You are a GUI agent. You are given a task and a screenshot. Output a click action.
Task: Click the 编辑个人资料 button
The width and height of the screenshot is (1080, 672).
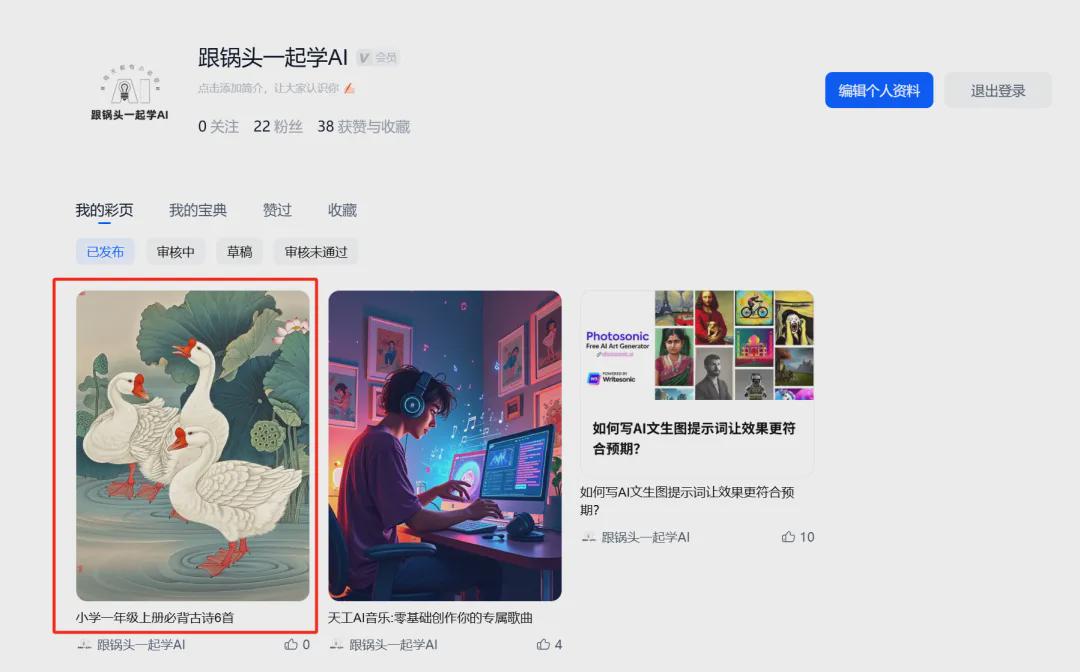click(878, 90)
